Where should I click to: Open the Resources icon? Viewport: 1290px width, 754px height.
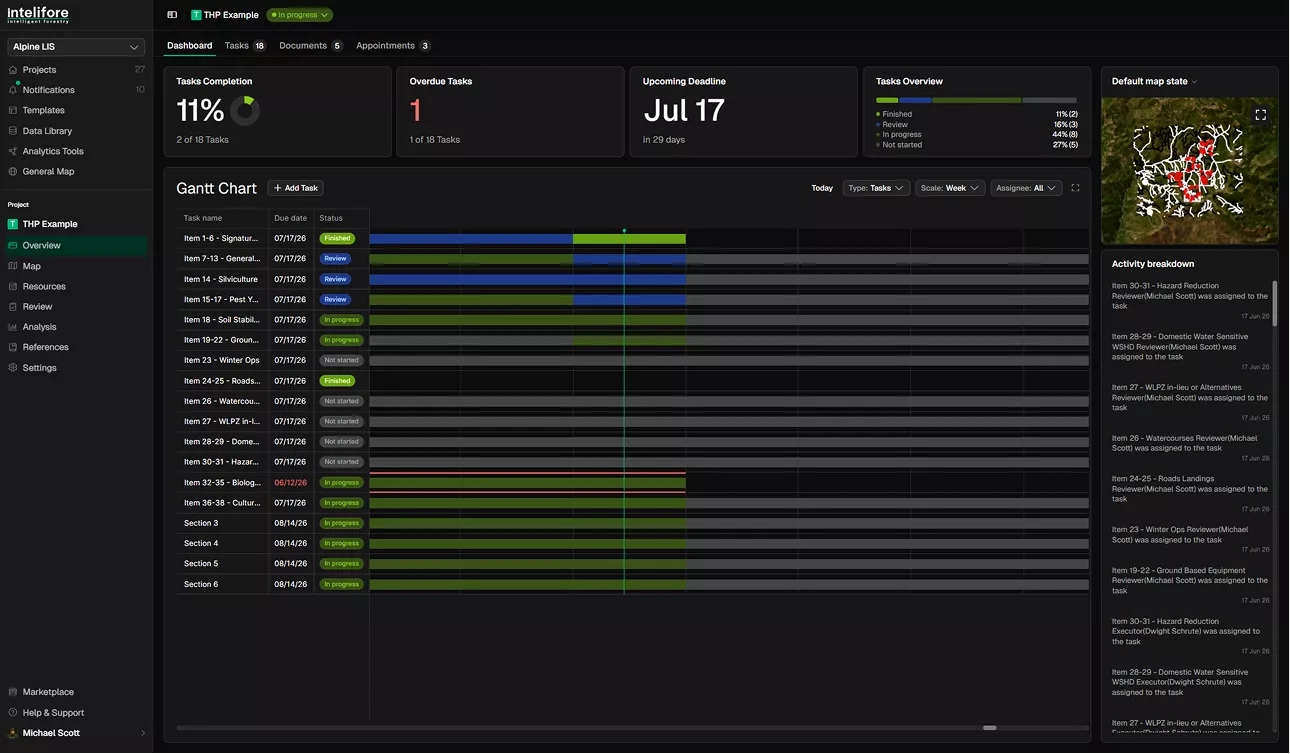13,286
